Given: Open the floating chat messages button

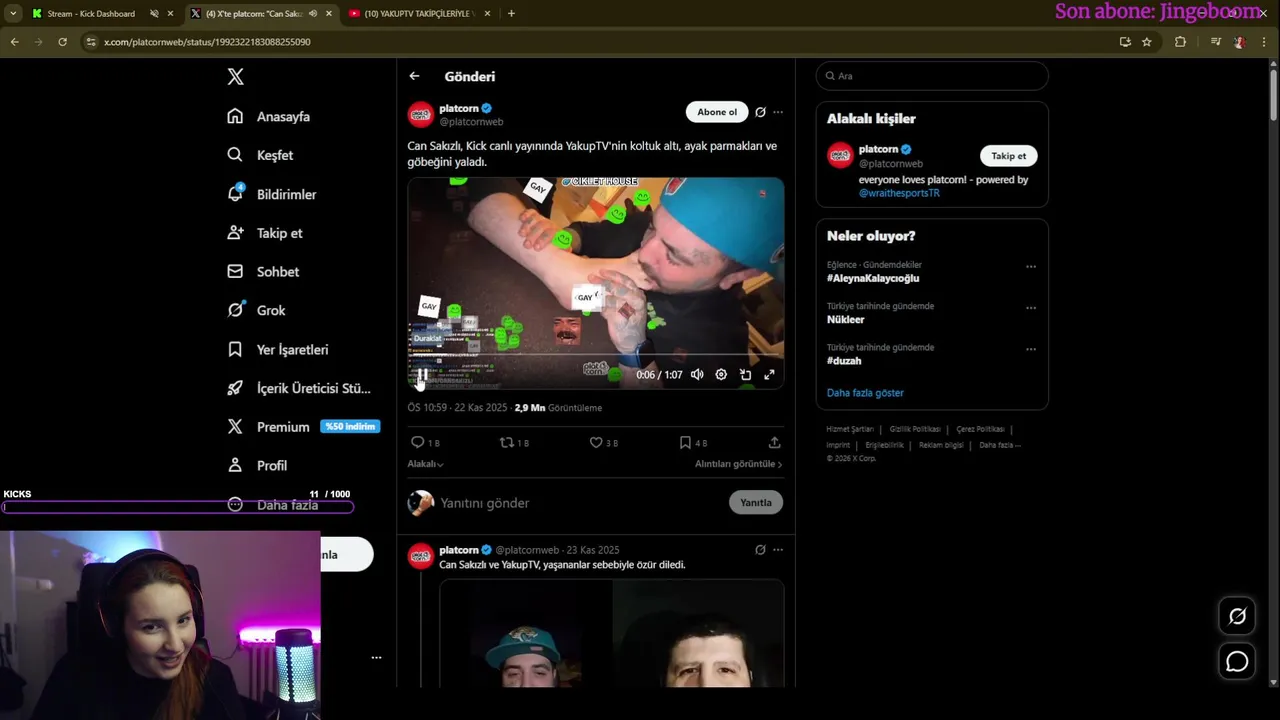Looking at the screenshot, I should pyautogui.click(x=1237, y=662).
